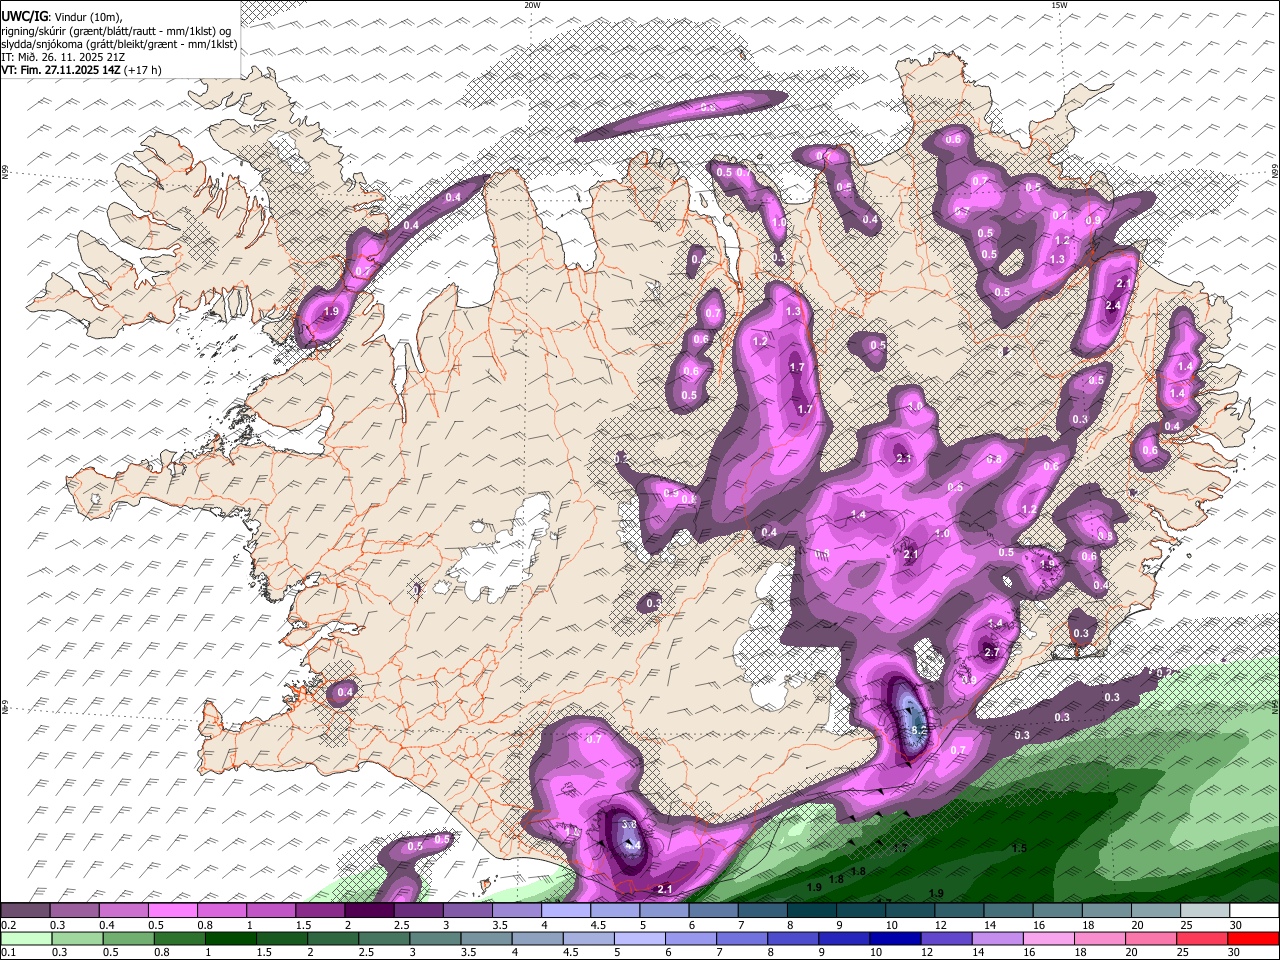Click the '(+17 h)' forecast offset
The height and width of the screenshot is (960, 1280).
[x=142, y=70]
